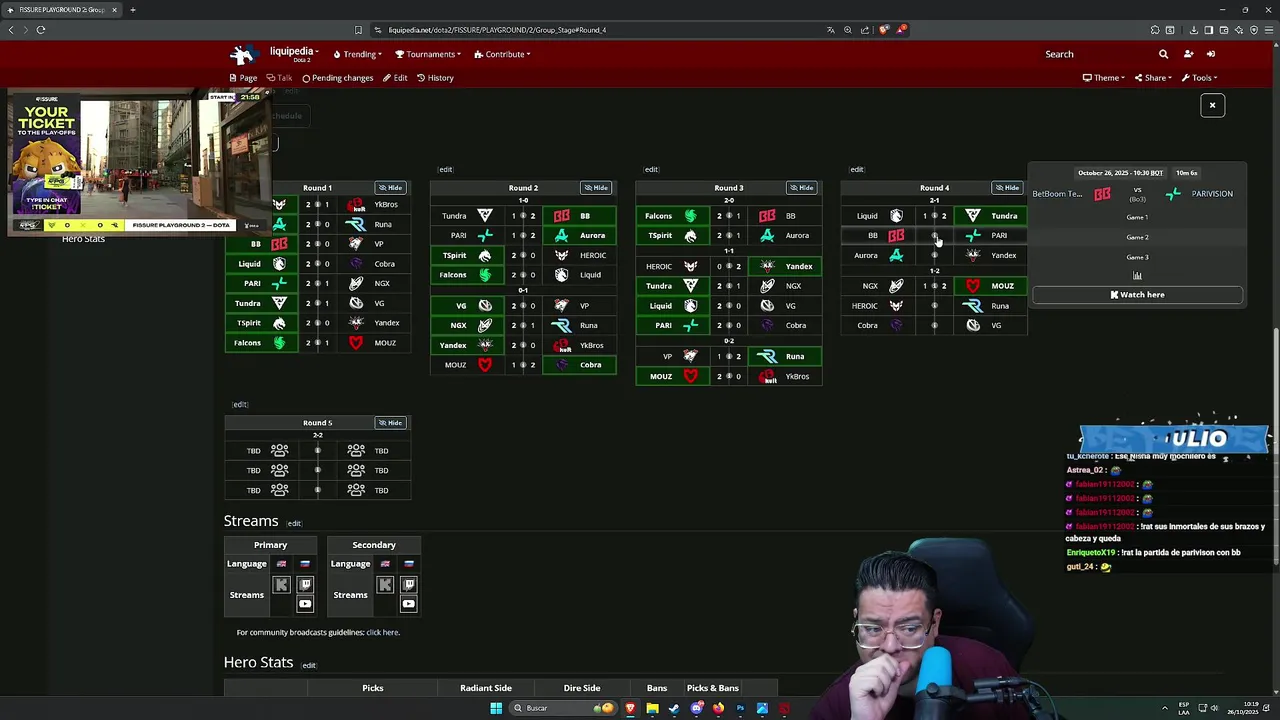This screenshot has width=1280, height=720.
Task: Open the Liquipedia Dota 2 logo home
Action: pyautogui.click(x=242, y=54)
